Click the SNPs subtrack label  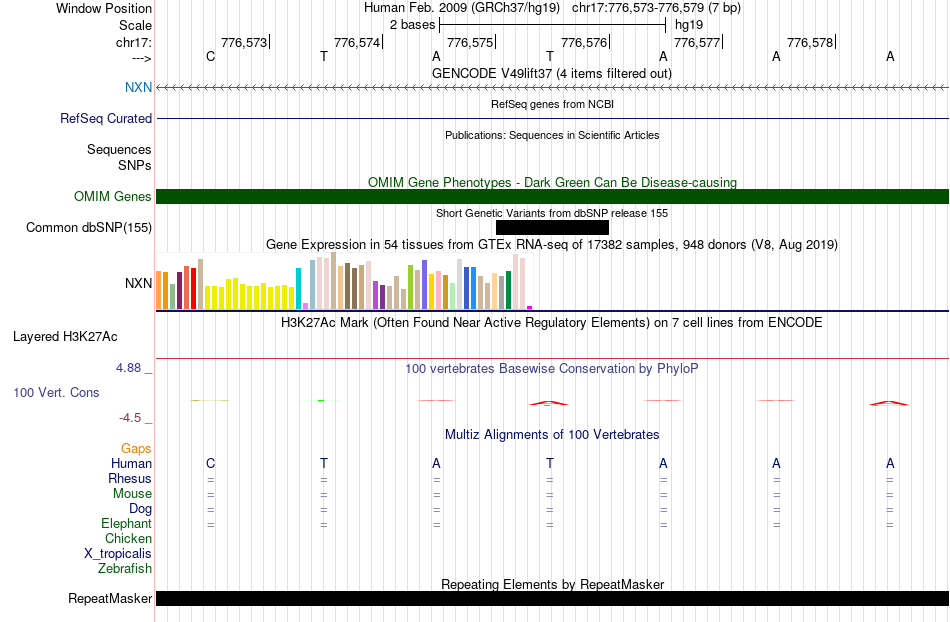(x=135, y=165)
